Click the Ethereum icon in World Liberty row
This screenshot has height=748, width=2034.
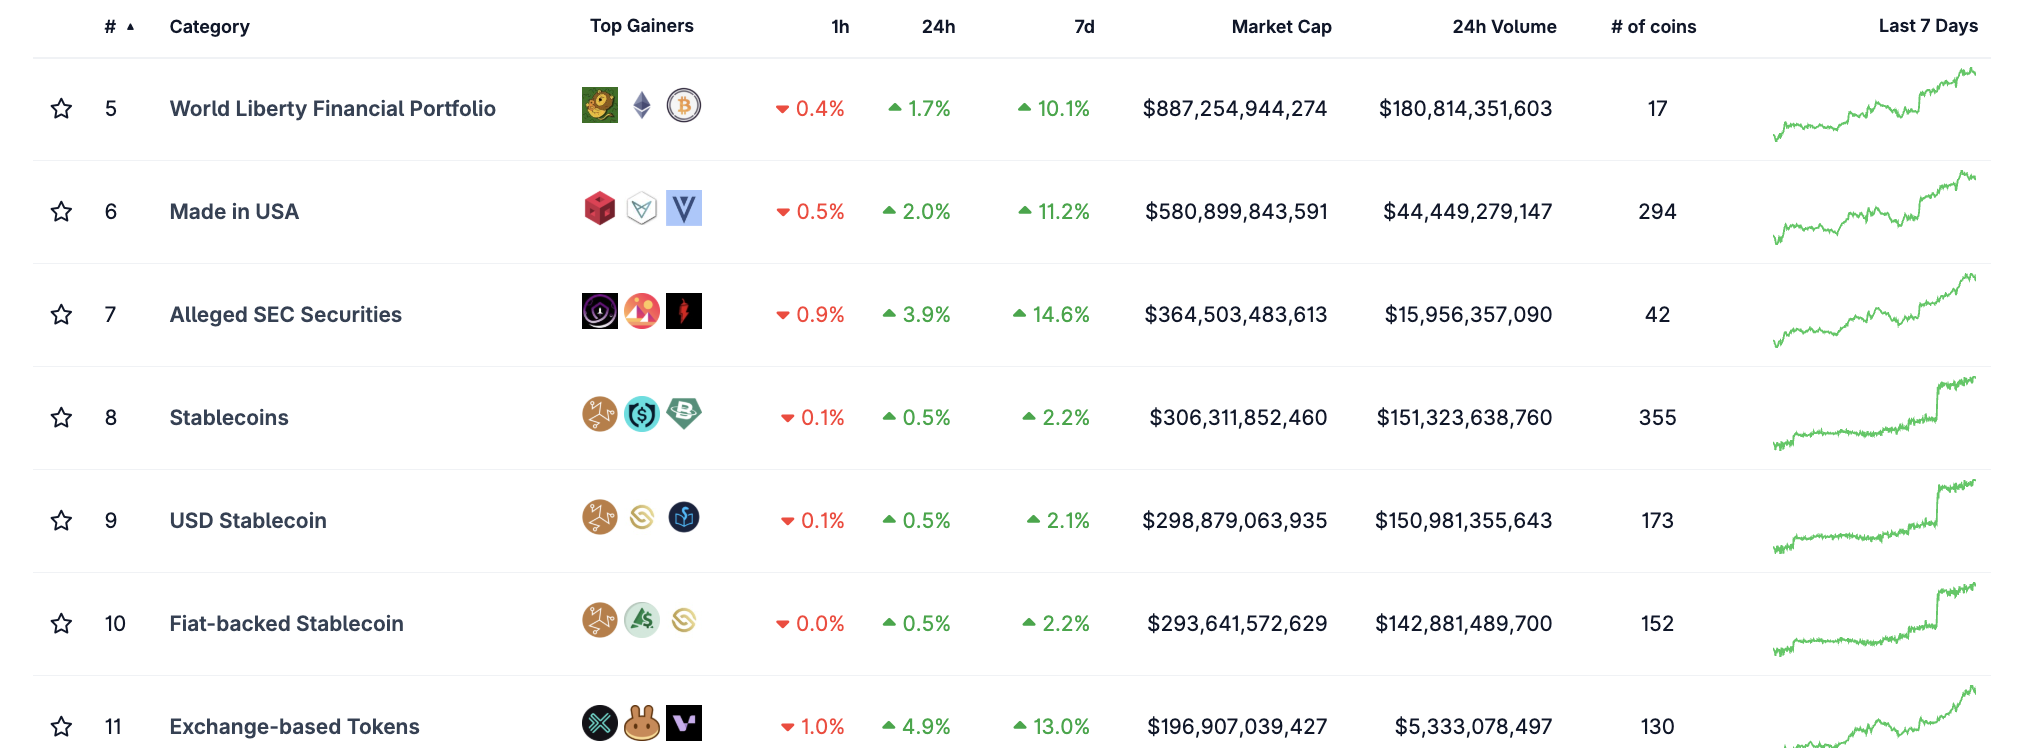pos(642,105)
